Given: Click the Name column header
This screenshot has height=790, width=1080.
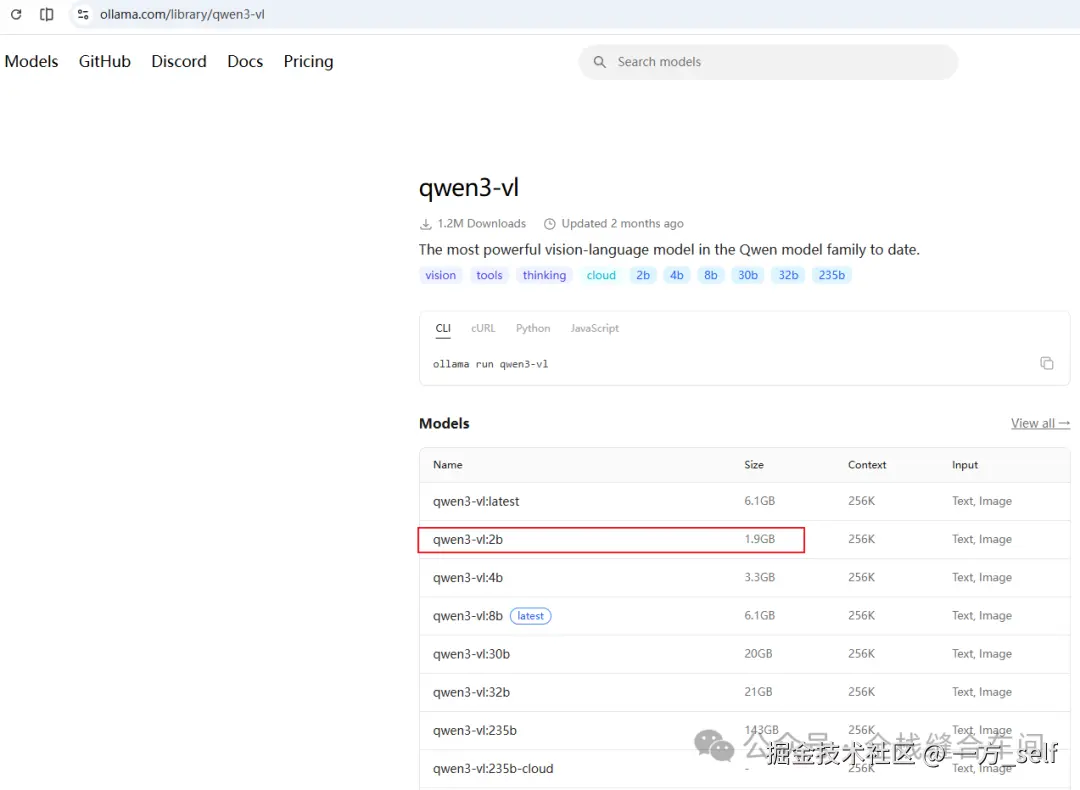Looking at the screenshot, I should [x=448, y=465].
